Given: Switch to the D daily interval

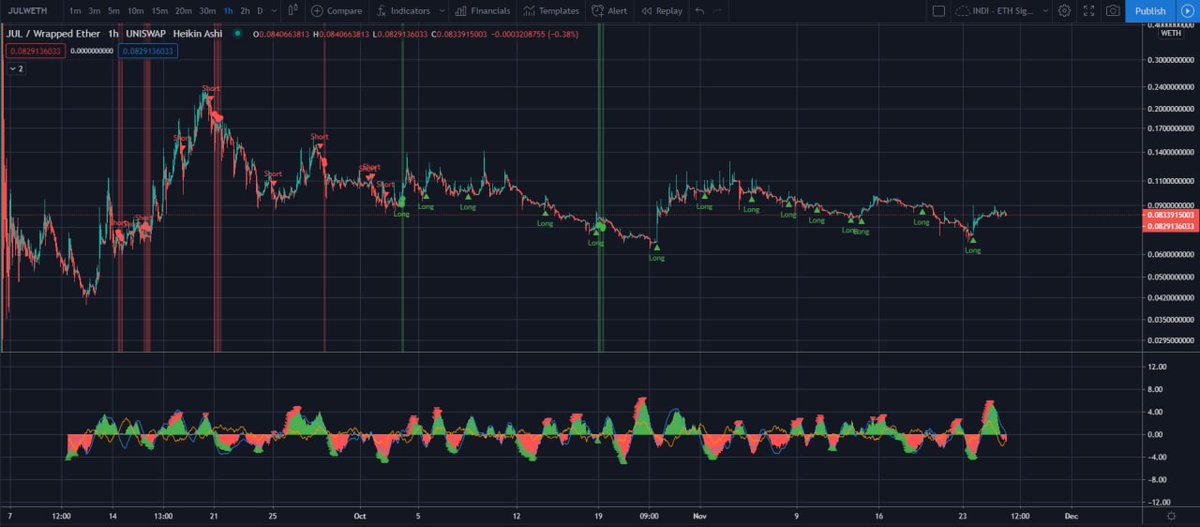Looking at the screenshot, I should (260, 11).
